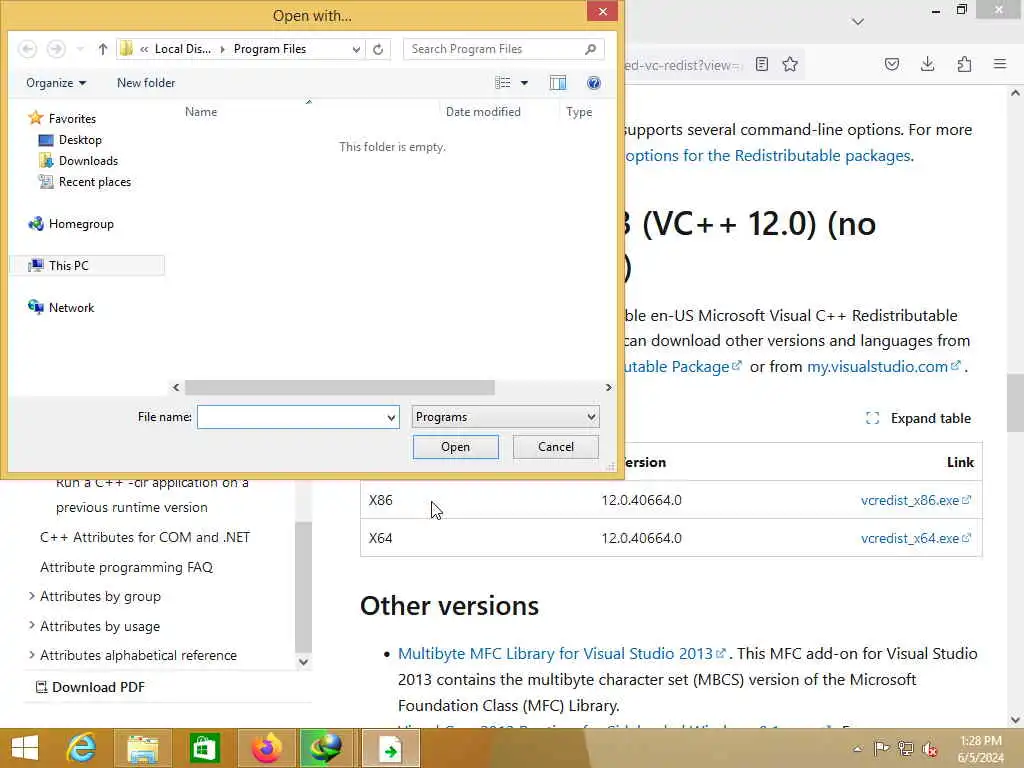Expand the File name dropdown arrow
Viewport: 1024px width, 768px height.
click(391, 417)
